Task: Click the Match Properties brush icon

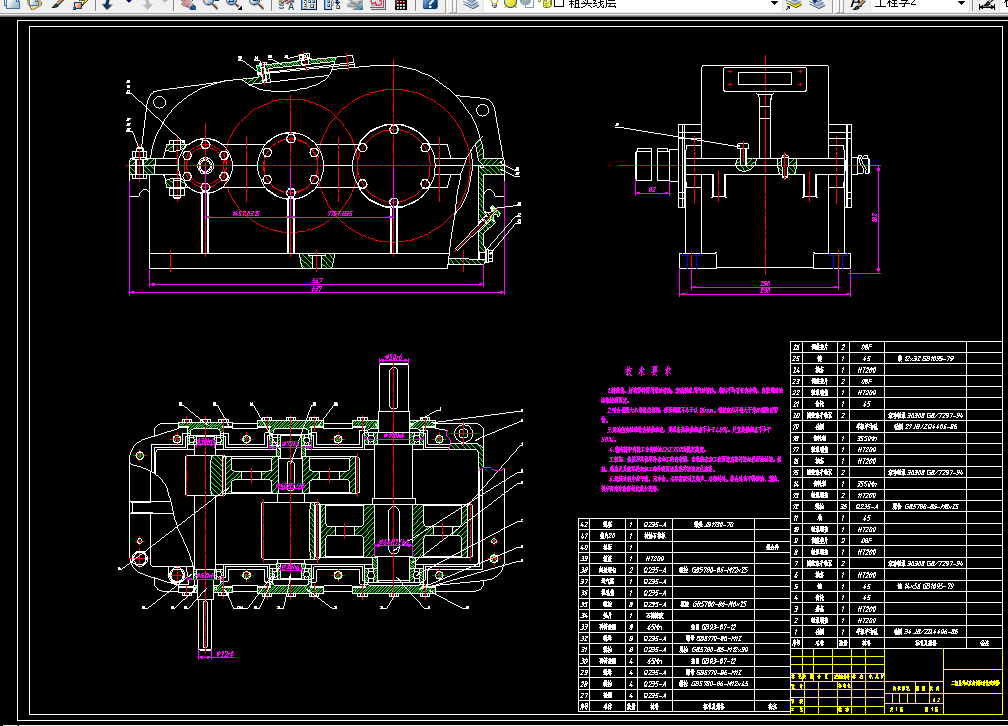Action: (59, 3)
